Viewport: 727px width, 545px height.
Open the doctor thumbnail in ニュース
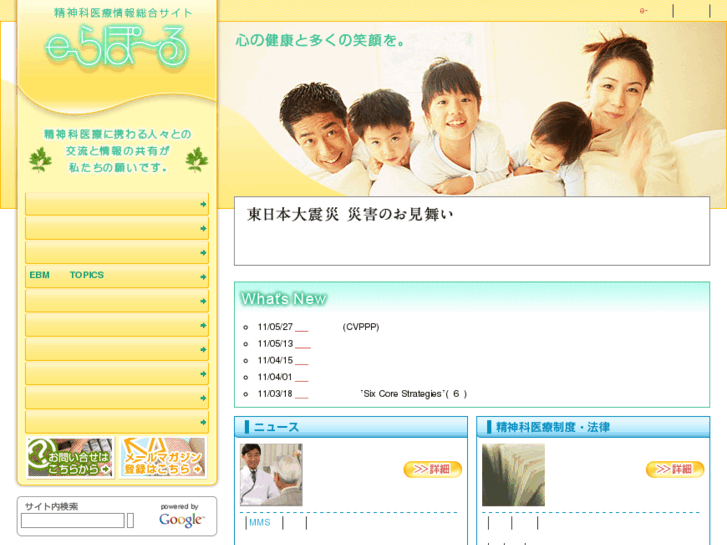coord(271,474)
